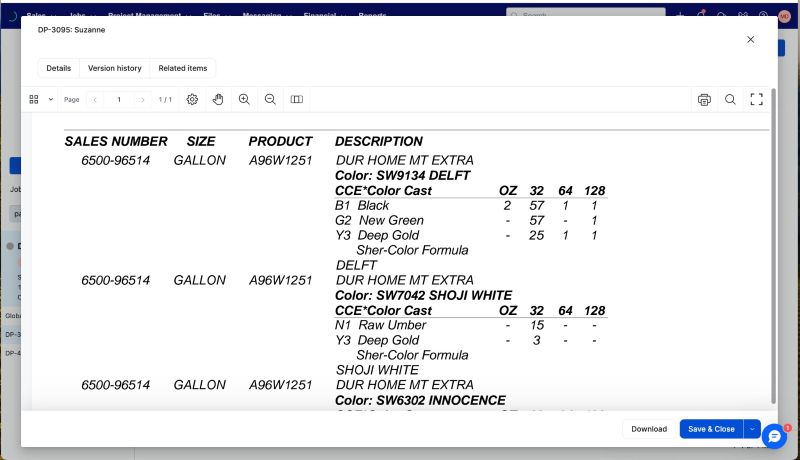Expand the Save & Close options arrow
Image resolution: width=800 pixels, height=460 pixels.
click(752, 429)
